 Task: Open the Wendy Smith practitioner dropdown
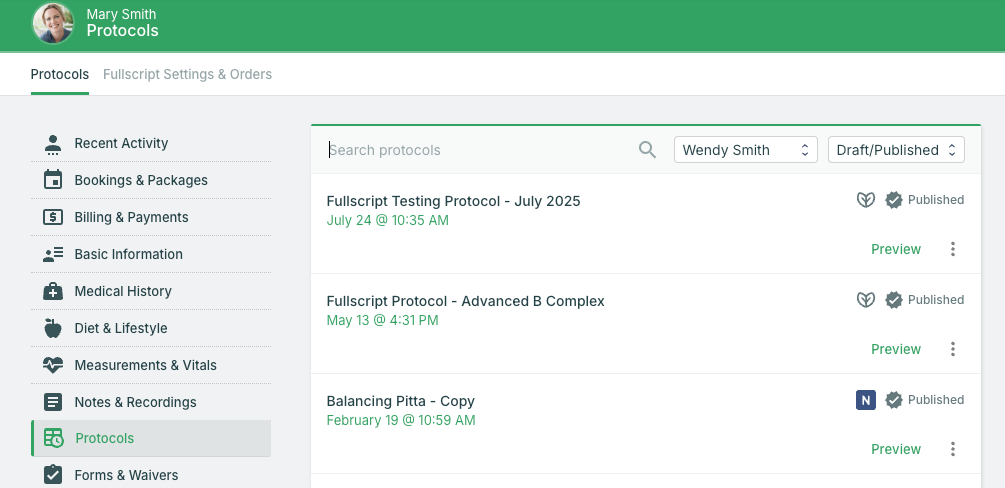pos(745,150)
